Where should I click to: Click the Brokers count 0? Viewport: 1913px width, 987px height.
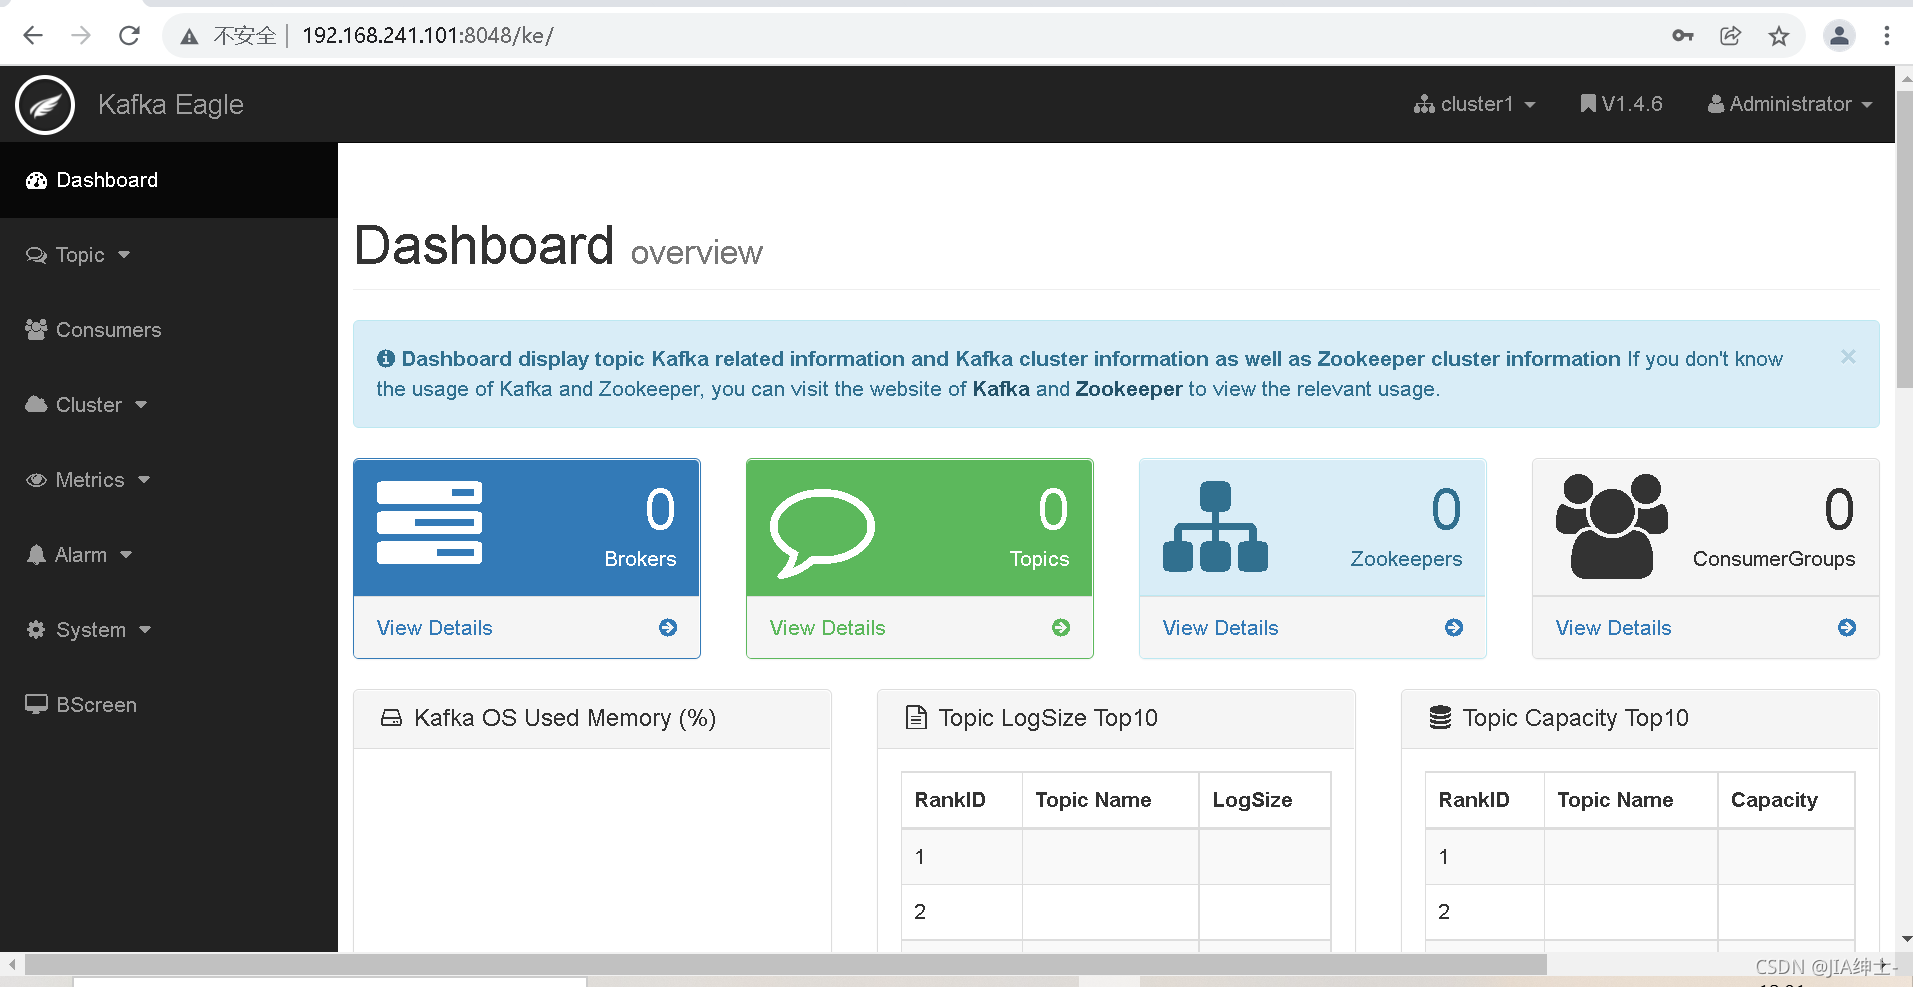[660, 510]
